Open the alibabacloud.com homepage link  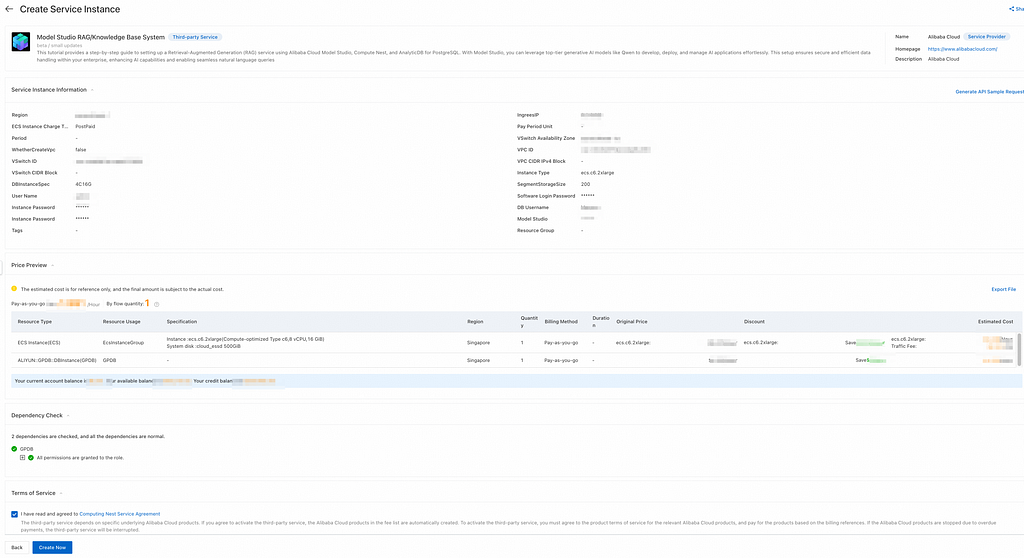[962, 49]
